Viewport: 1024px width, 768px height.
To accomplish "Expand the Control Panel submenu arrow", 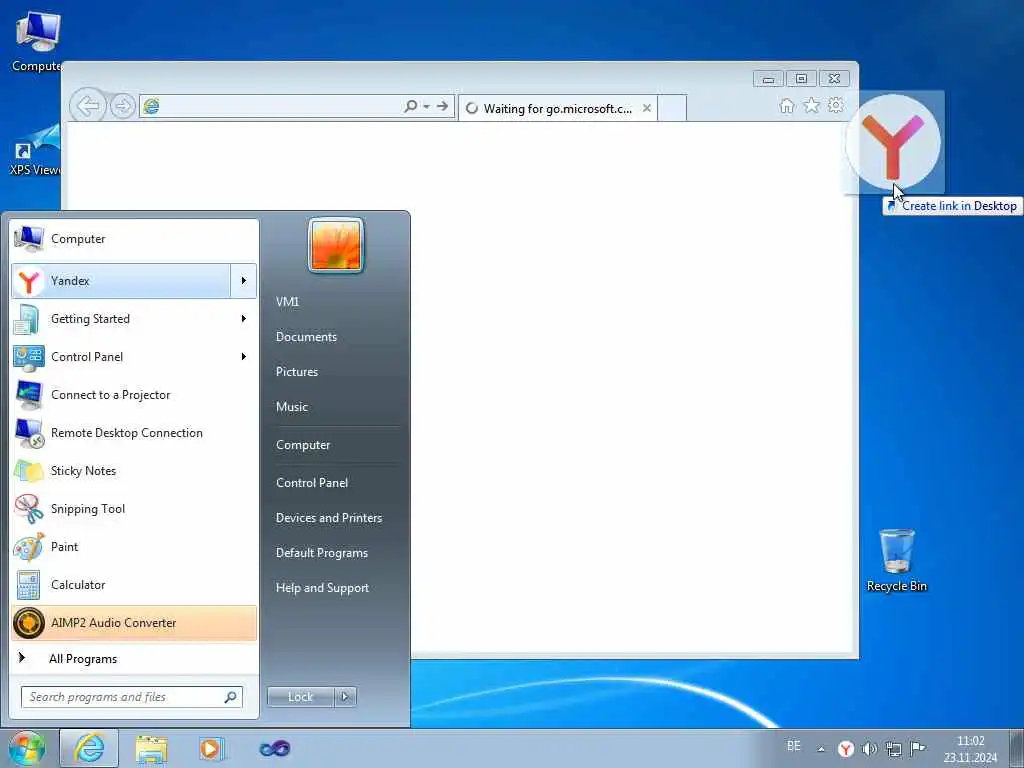I will pyautogui.click(x=244, y=357).
